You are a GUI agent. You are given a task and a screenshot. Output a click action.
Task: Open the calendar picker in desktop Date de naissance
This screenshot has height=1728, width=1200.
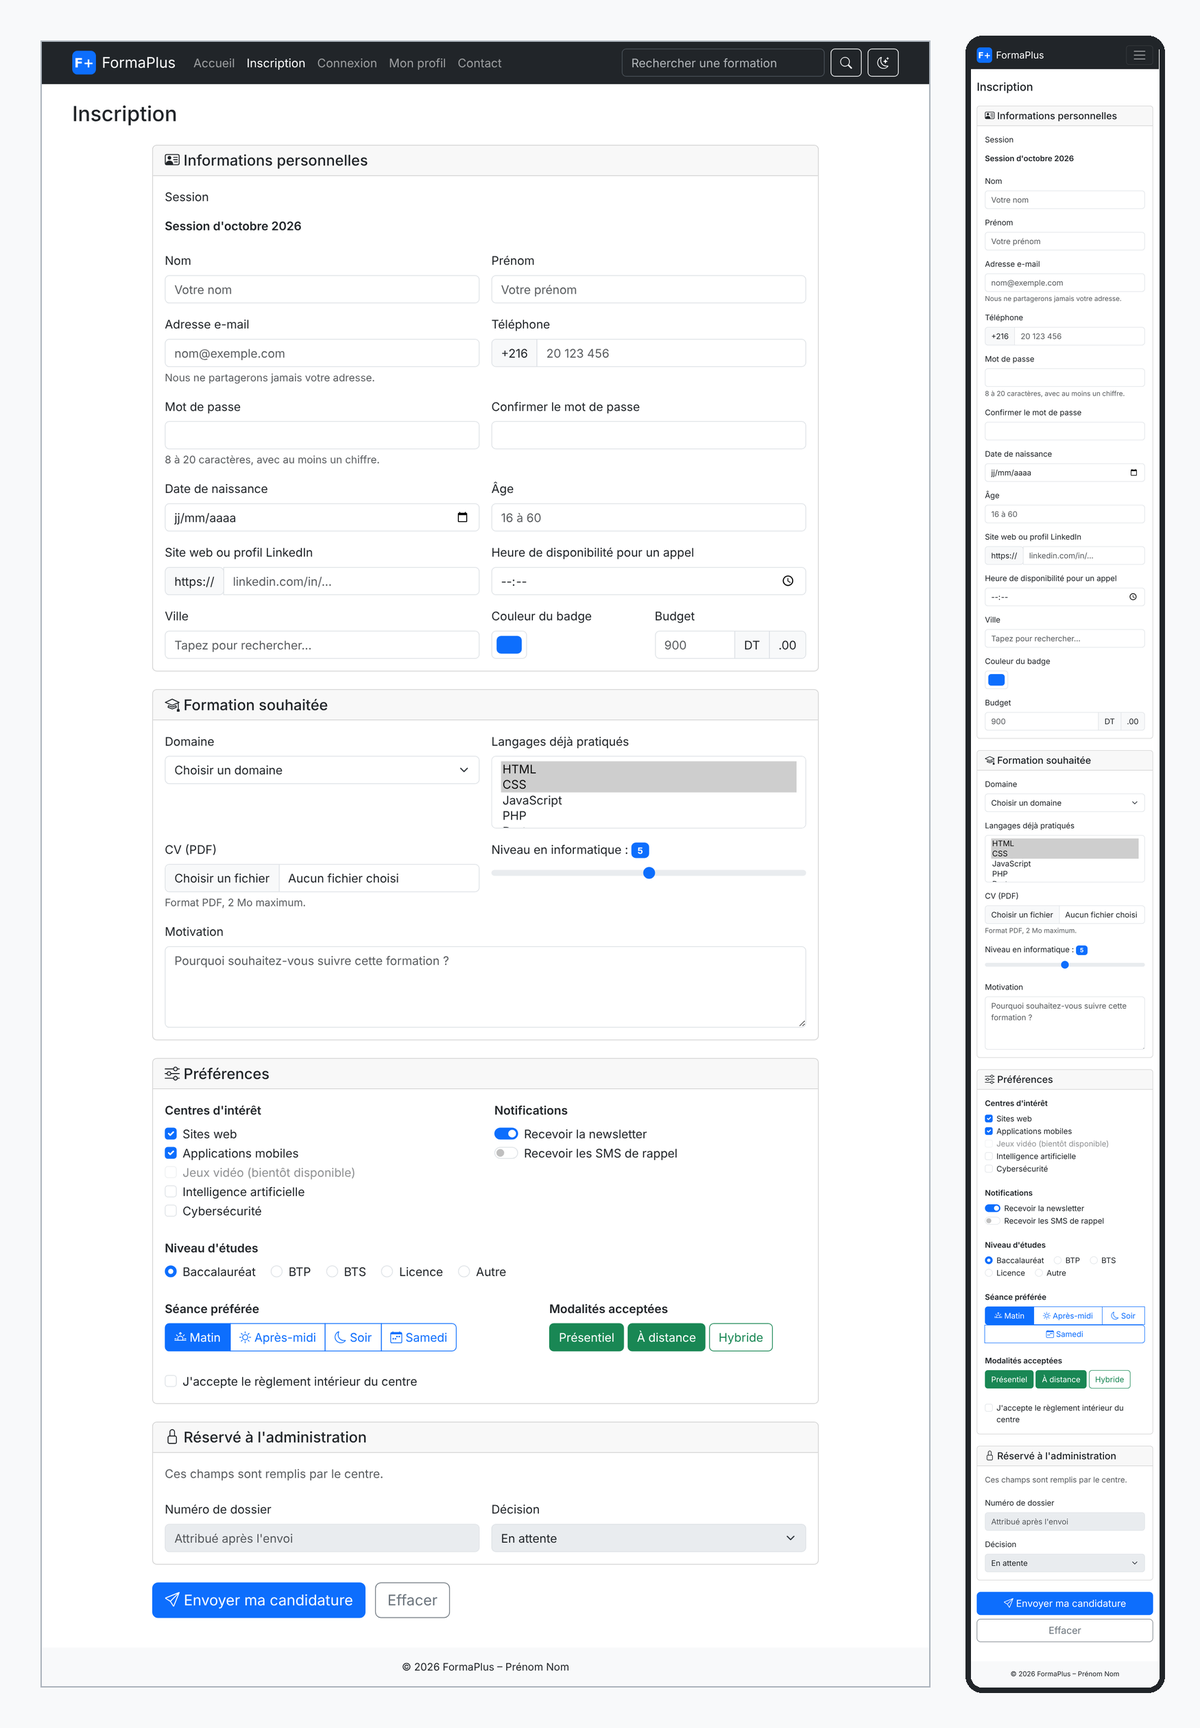coord(462,518)
